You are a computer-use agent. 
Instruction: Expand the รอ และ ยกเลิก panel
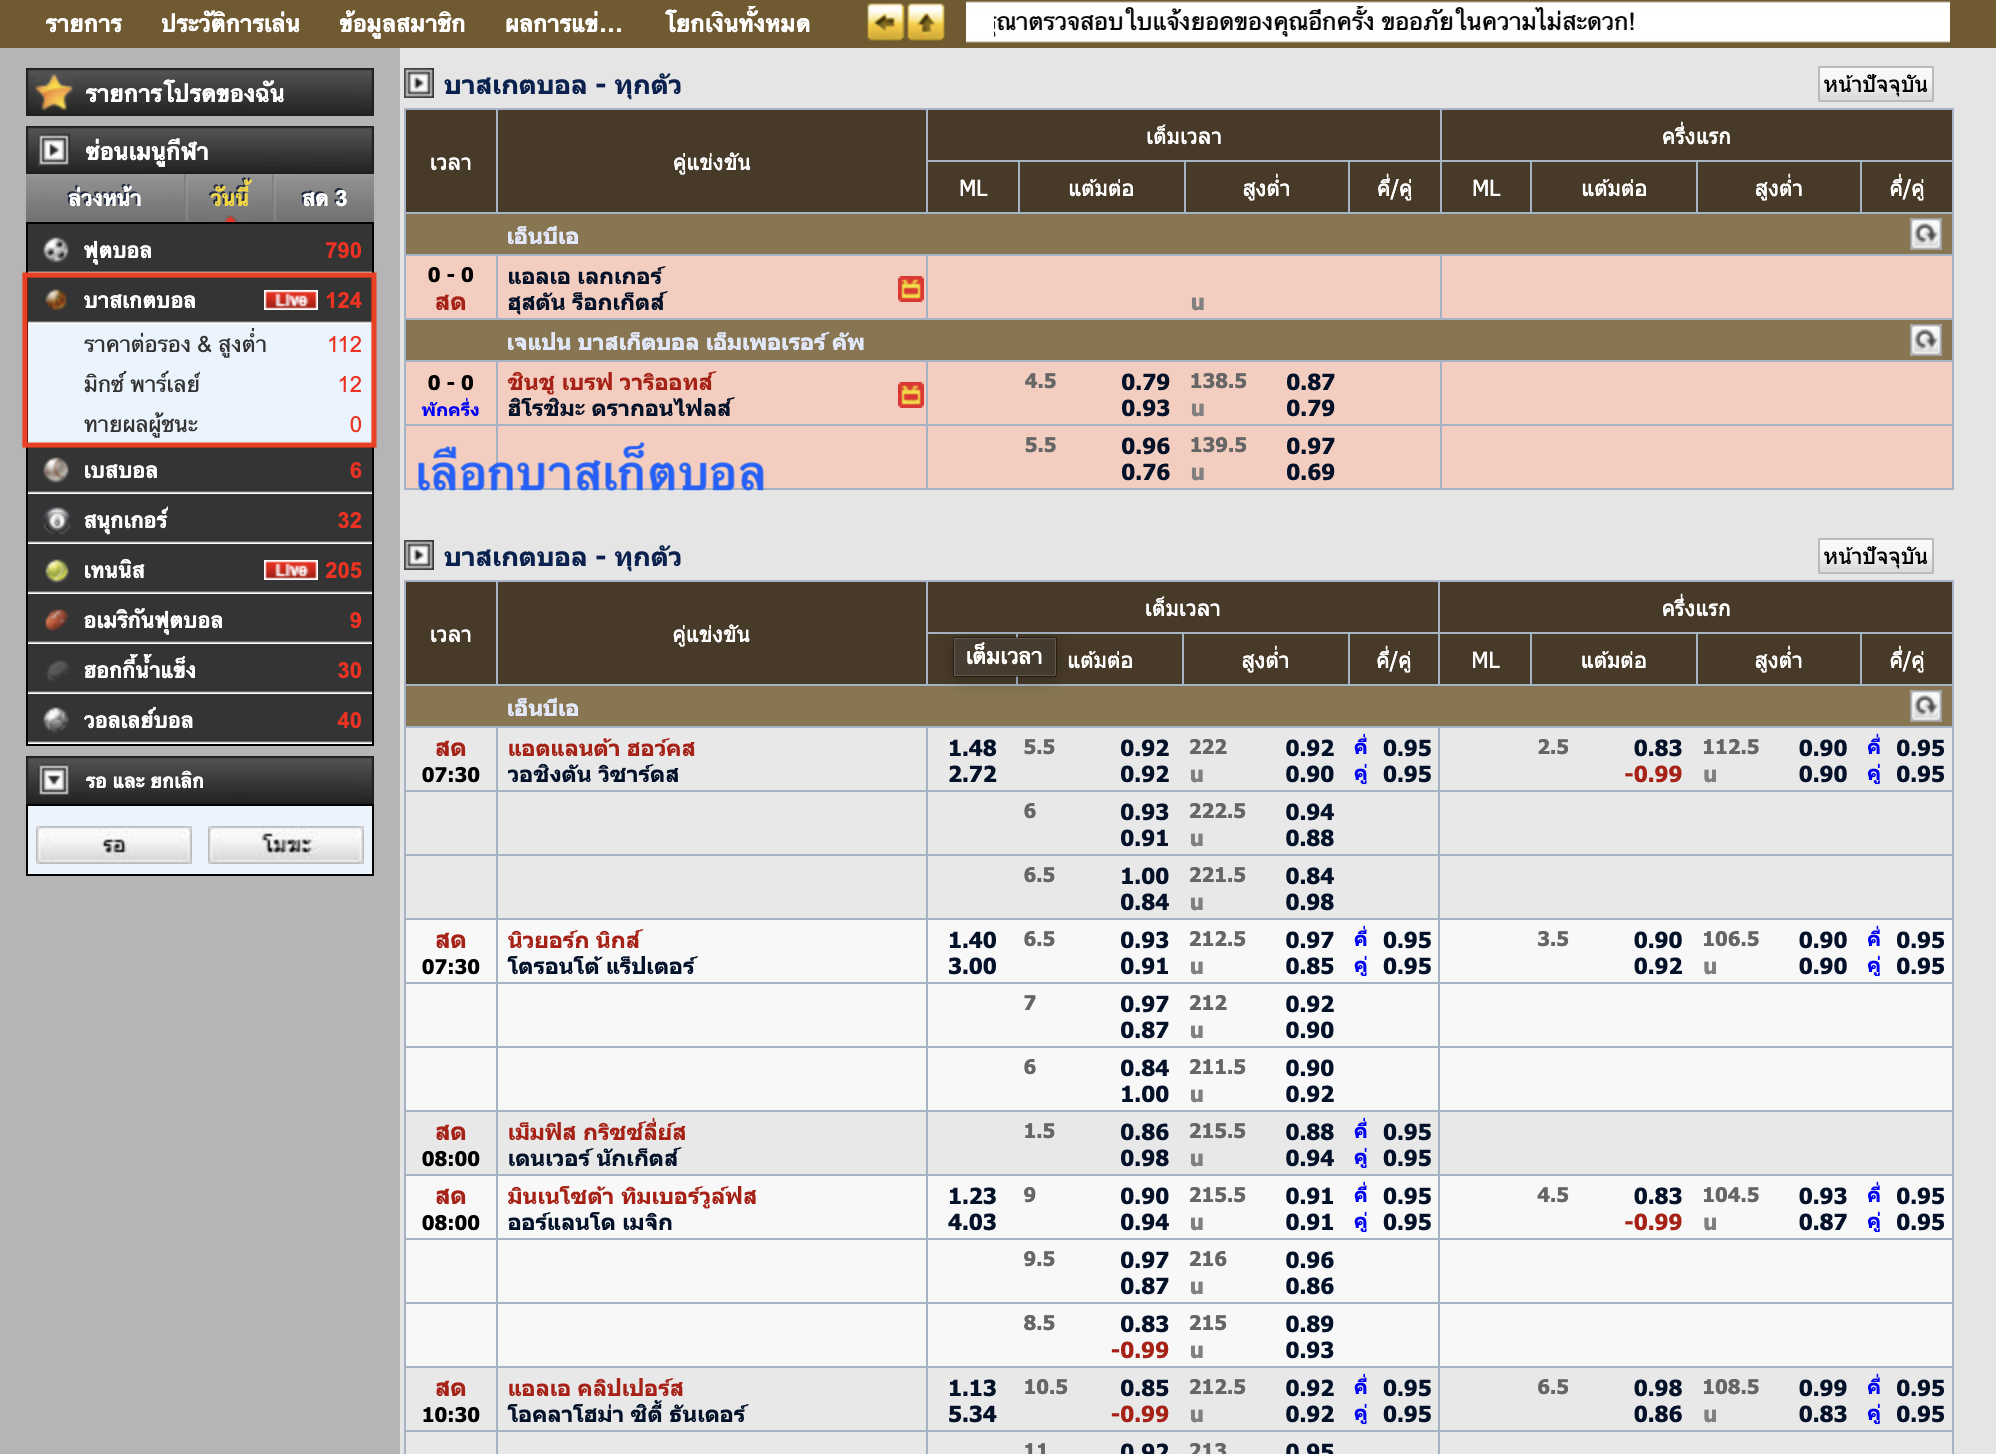(x=54, y=780)
